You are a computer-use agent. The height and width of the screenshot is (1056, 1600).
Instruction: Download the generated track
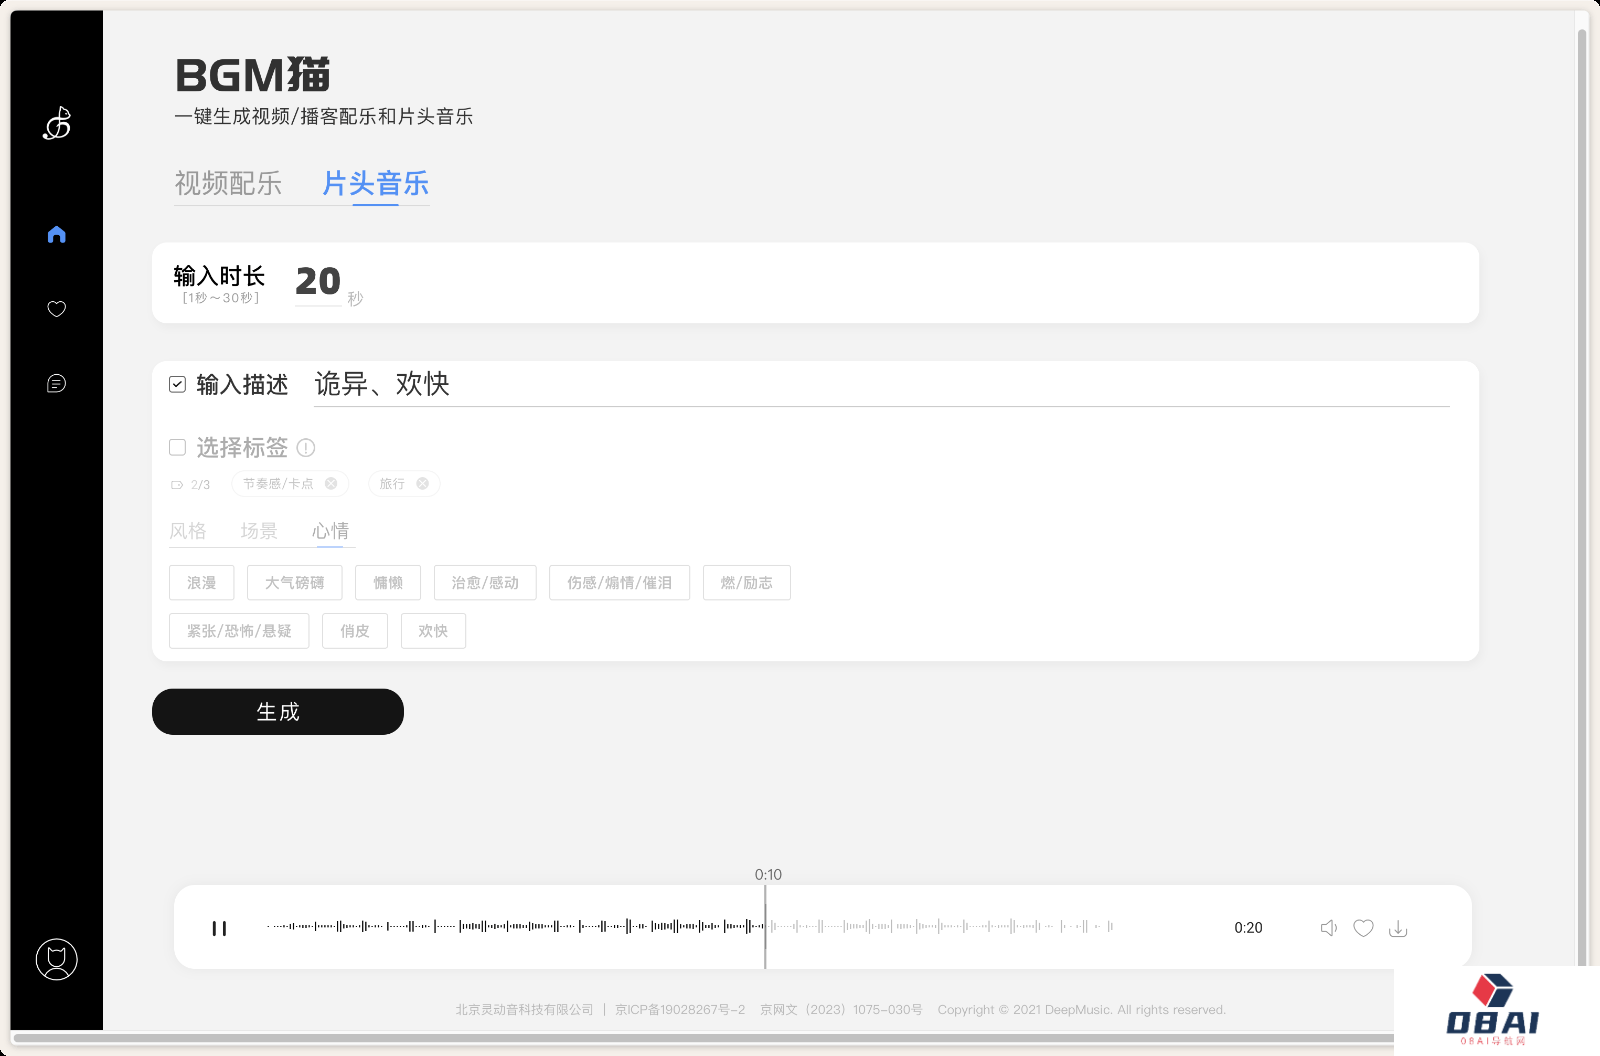pos(1398,928)
